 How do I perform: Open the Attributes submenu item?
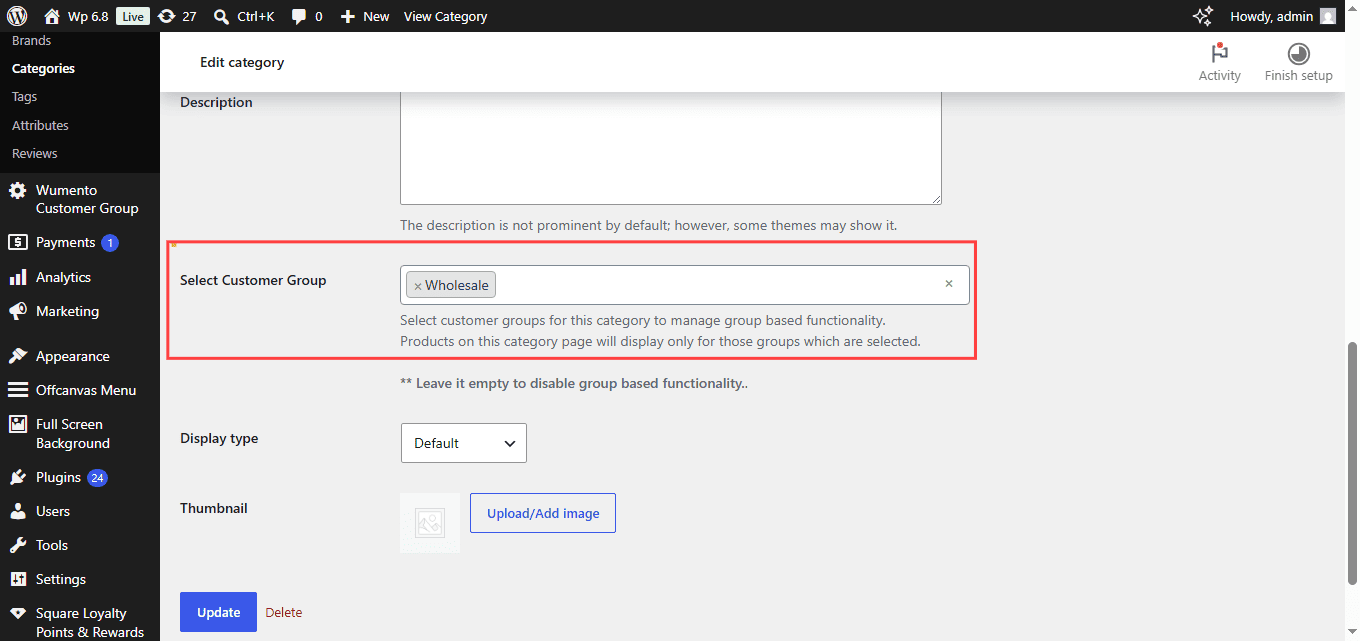pyautogui.click(x=40, y=125)
